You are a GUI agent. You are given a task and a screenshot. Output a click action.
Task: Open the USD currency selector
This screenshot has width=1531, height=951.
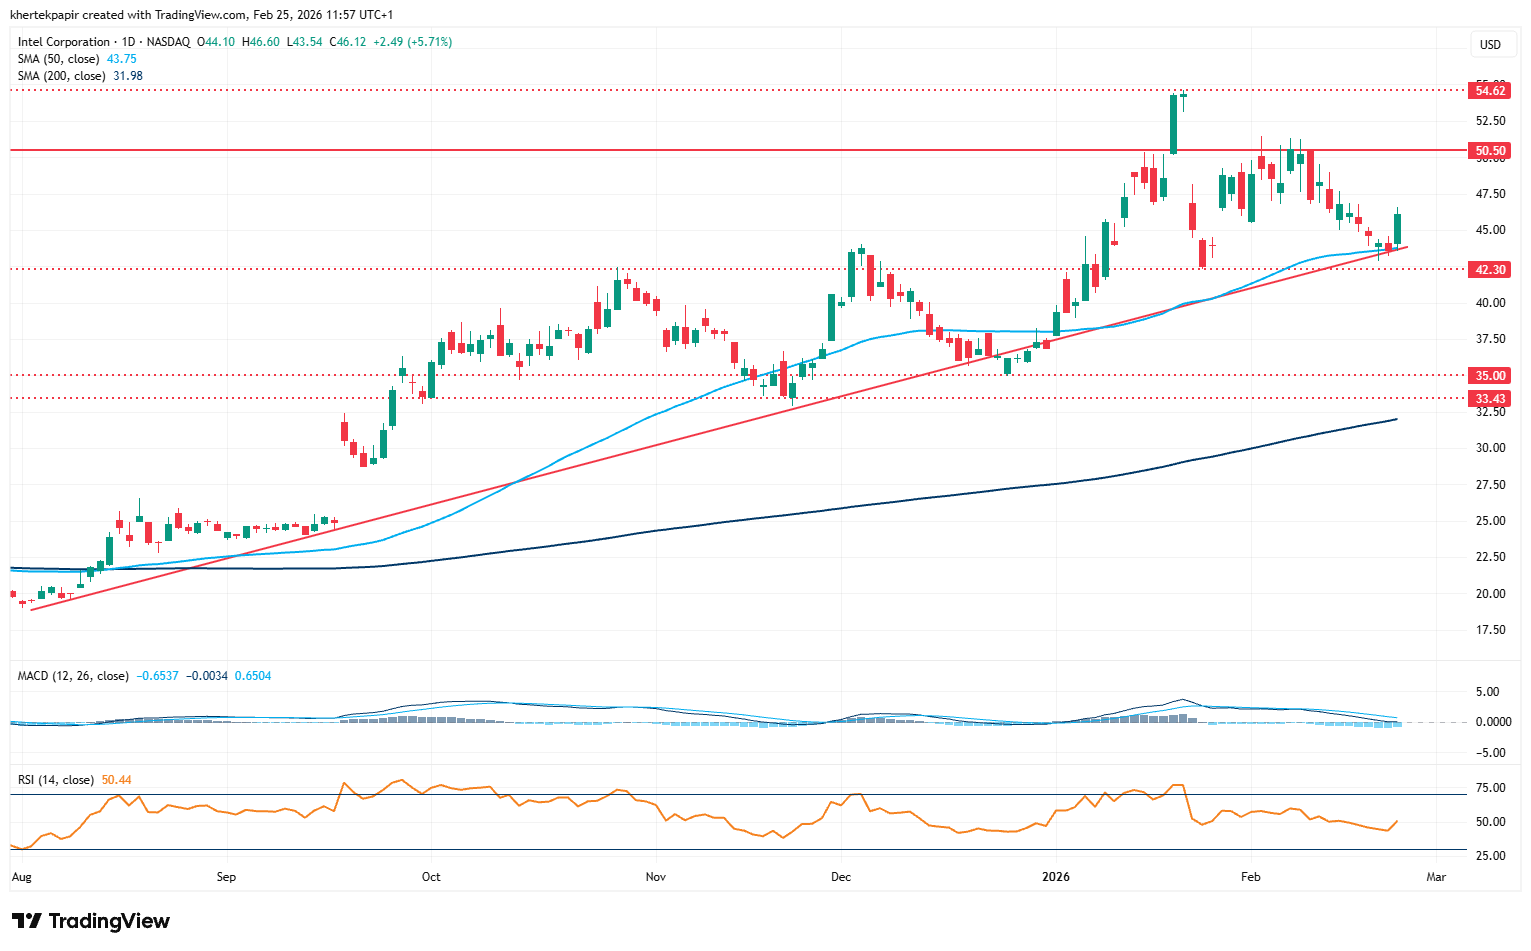click(x=1490, y=44)
